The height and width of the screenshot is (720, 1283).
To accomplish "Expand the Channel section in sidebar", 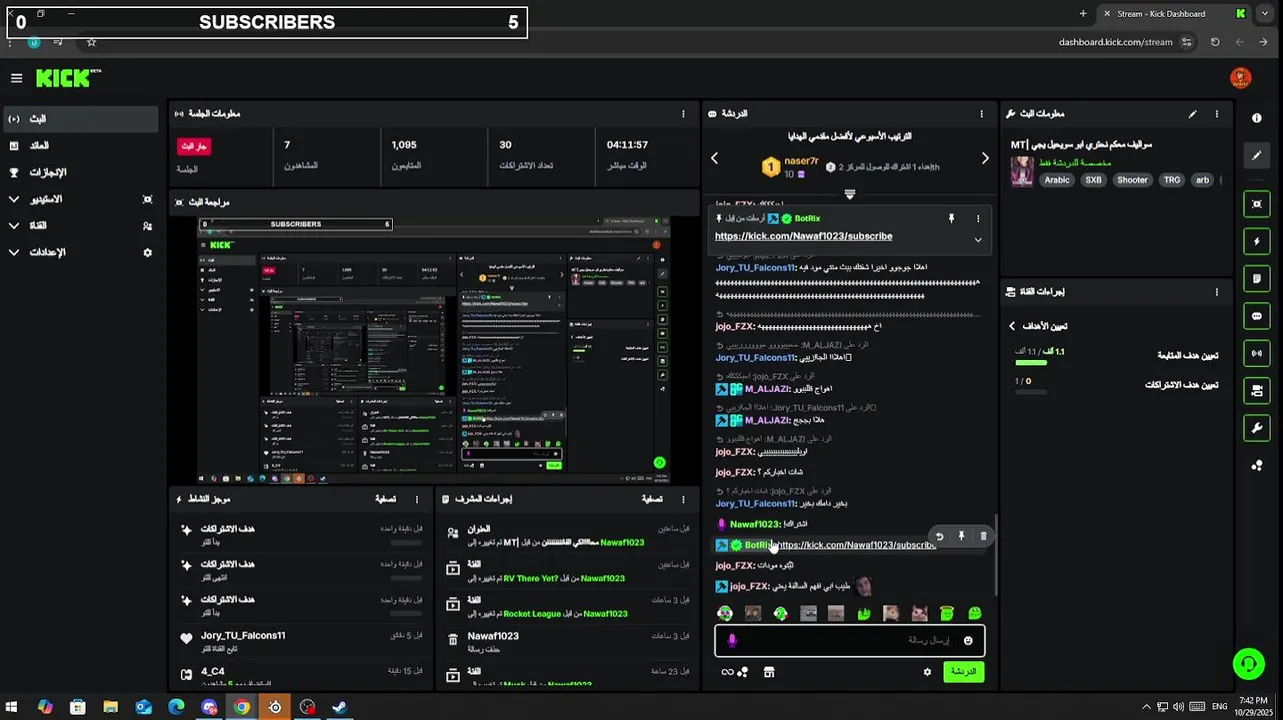I will point(80,226).
